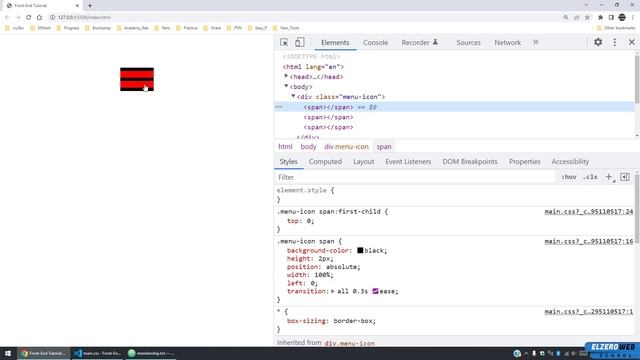This screenshot has width=640, height=360.
Task: Reload the page in Chrome
Action: [x=28, y=17]
